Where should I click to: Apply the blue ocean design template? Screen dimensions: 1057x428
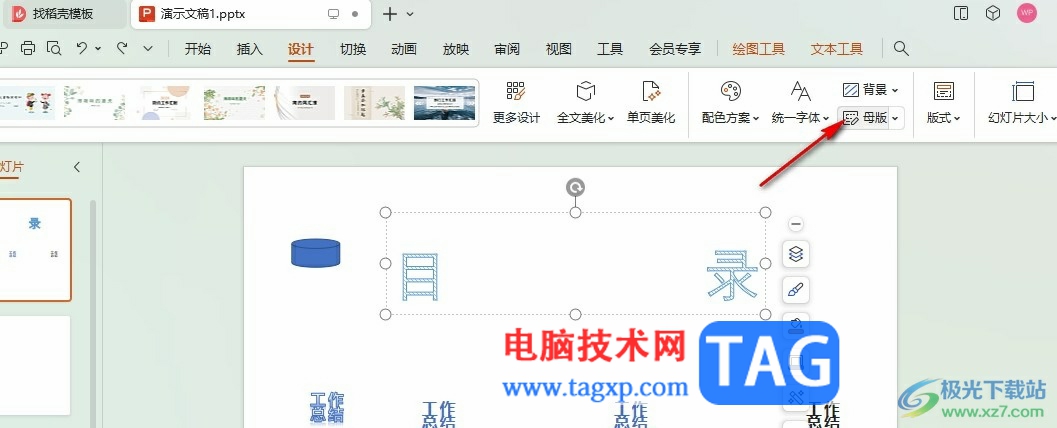coord(444,102)
